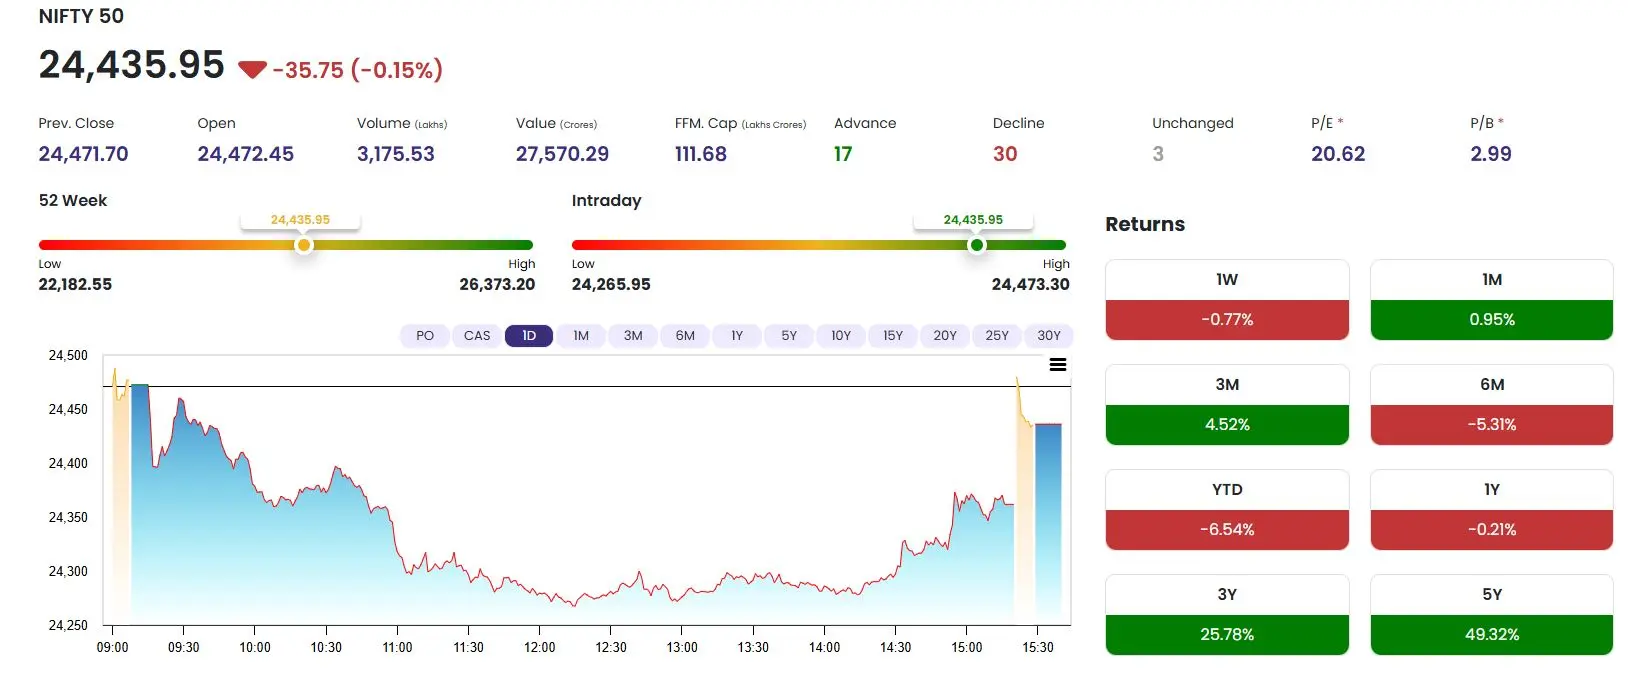Select the CAS chart tab
1636x681 pixels.
click(x=477, y=336)
